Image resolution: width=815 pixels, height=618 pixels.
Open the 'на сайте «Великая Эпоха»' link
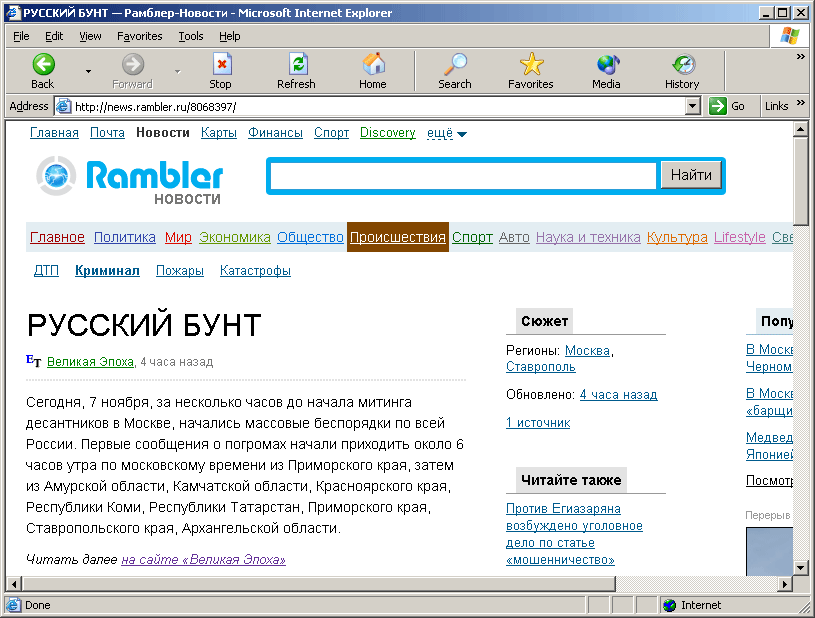[203, 560]
